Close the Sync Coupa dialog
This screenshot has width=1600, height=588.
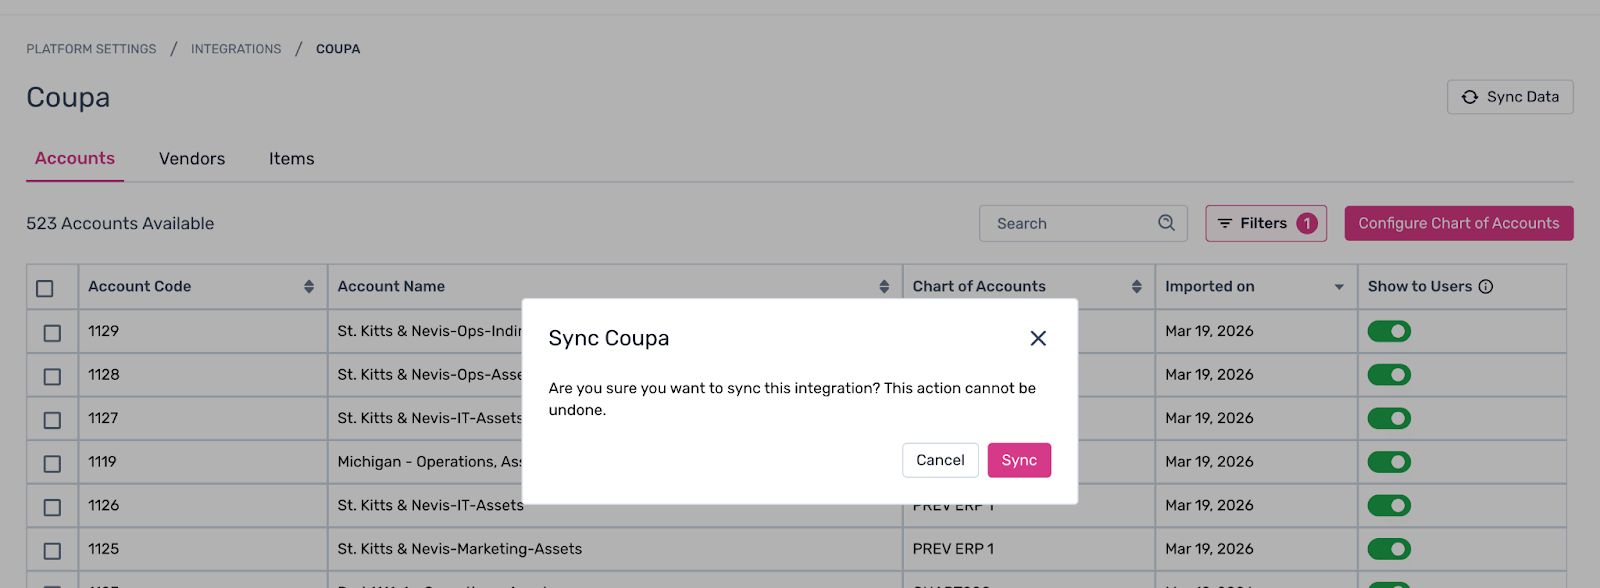tap(1038, 339)
